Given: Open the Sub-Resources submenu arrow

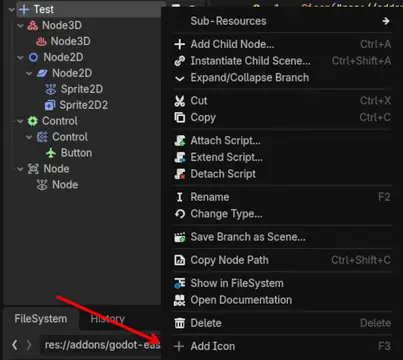Looking at the screenshot, I should 386,21.
